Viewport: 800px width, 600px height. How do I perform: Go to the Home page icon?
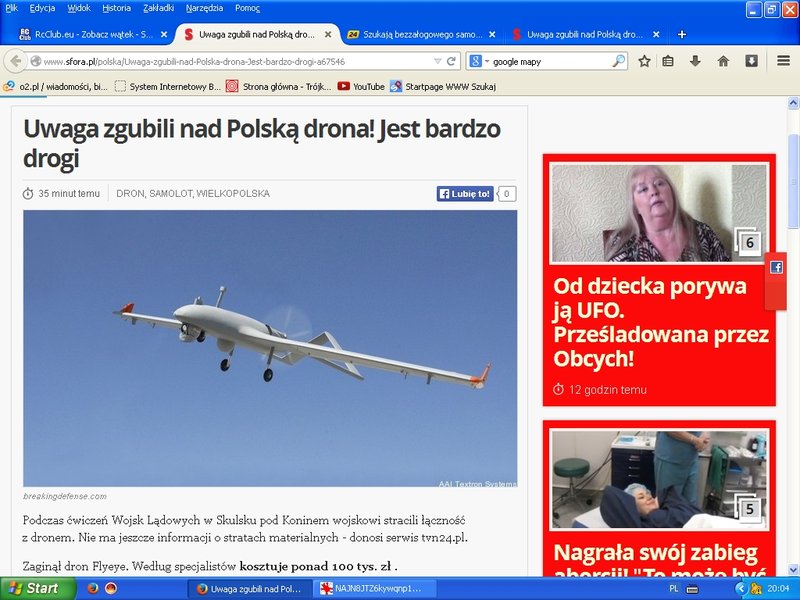click(x=723, y=61)
